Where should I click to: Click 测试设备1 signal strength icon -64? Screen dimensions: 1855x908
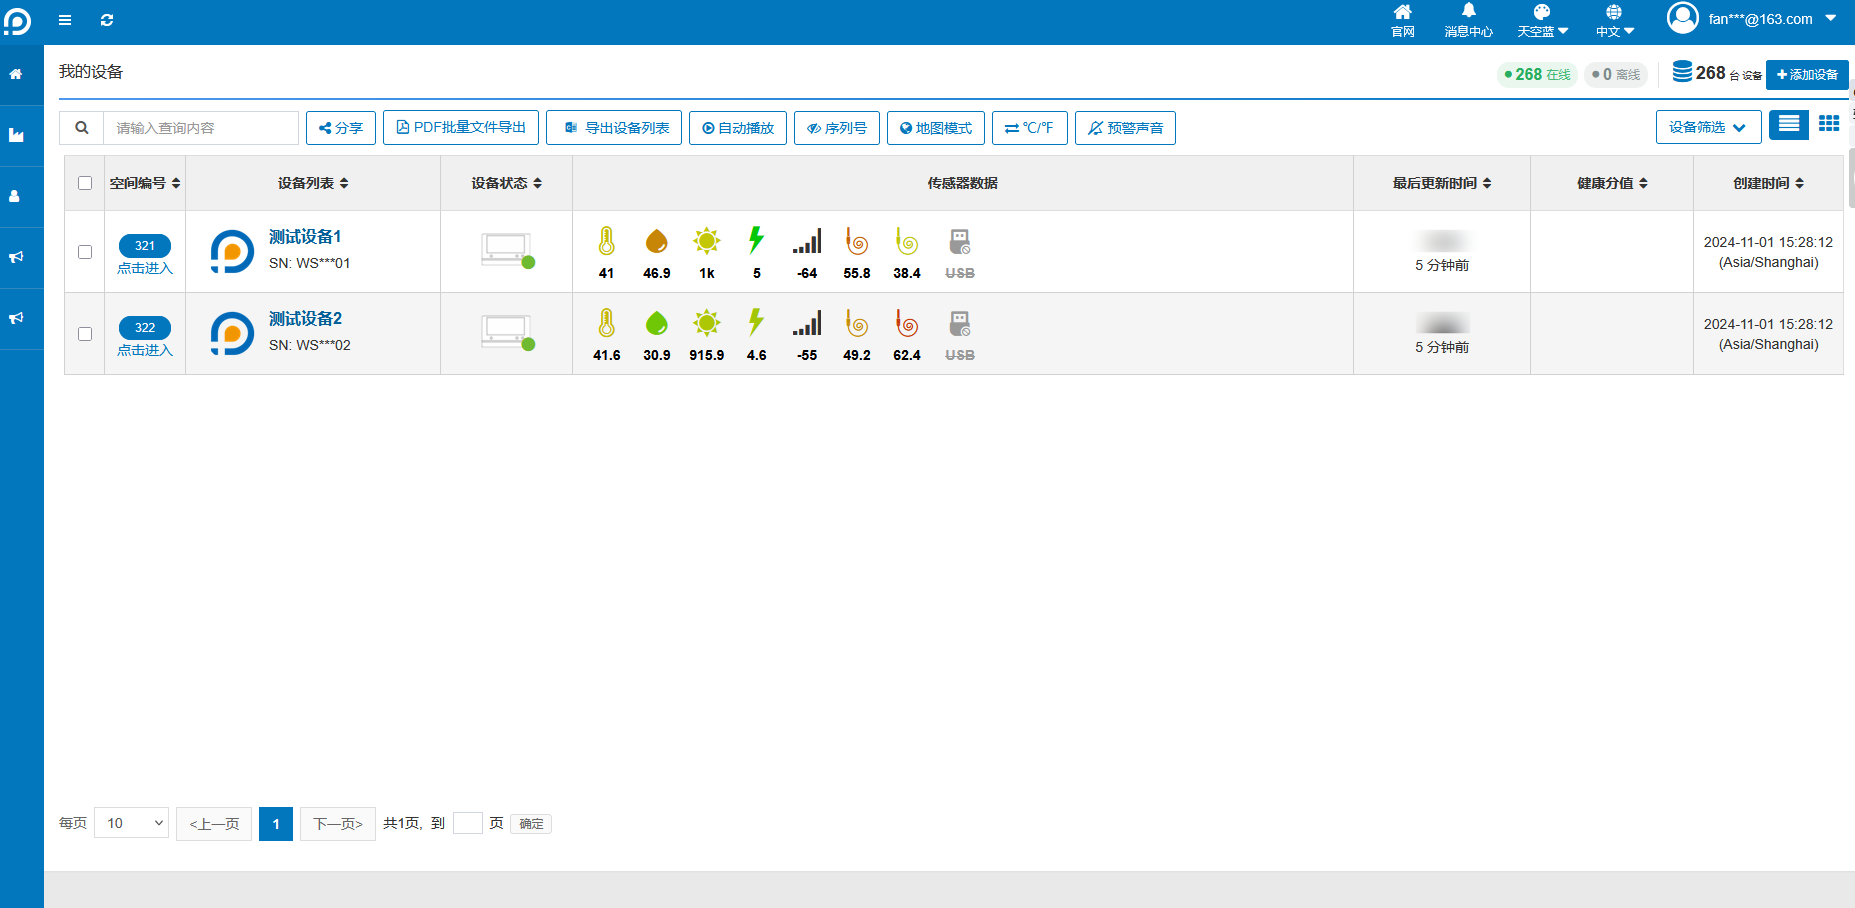pyautogui.click(x=807, y=241)
